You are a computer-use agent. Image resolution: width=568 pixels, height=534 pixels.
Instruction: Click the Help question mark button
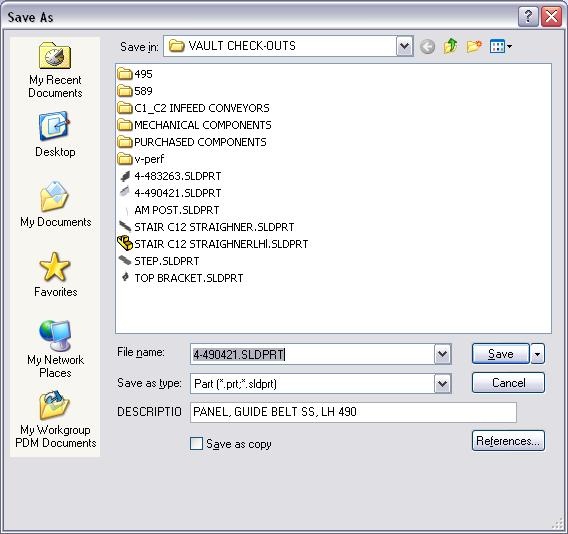click(x=528, y=16)
